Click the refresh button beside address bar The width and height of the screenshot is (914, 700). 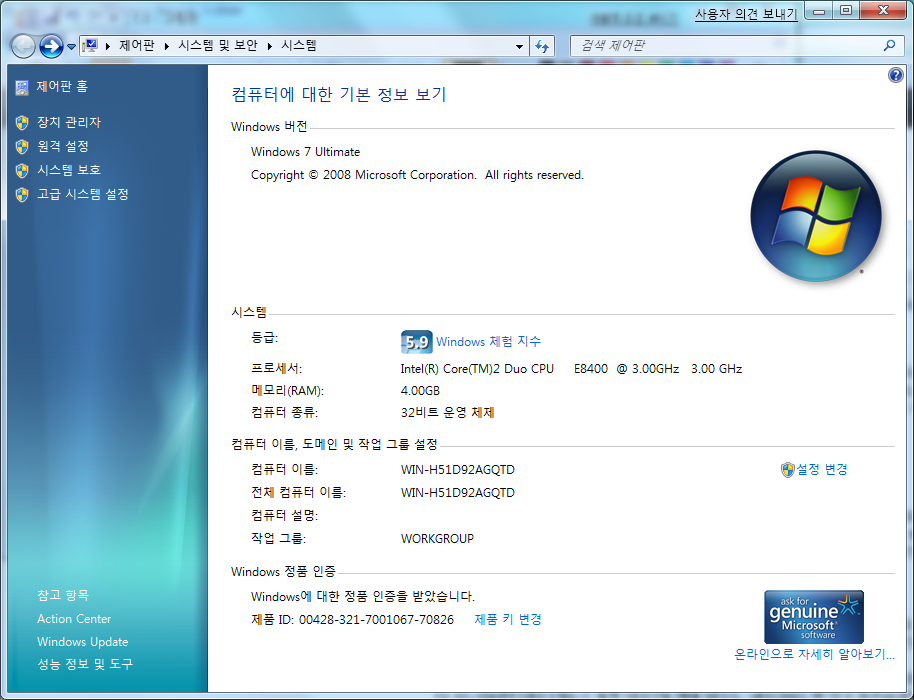pyautogui.click(x=542, y=46)
